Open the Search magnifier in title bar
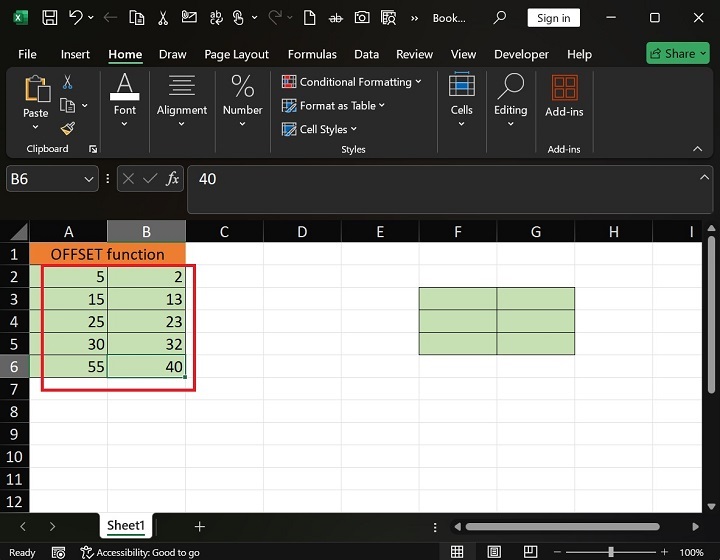Screen dimensions: 720x560 point(499,18)
